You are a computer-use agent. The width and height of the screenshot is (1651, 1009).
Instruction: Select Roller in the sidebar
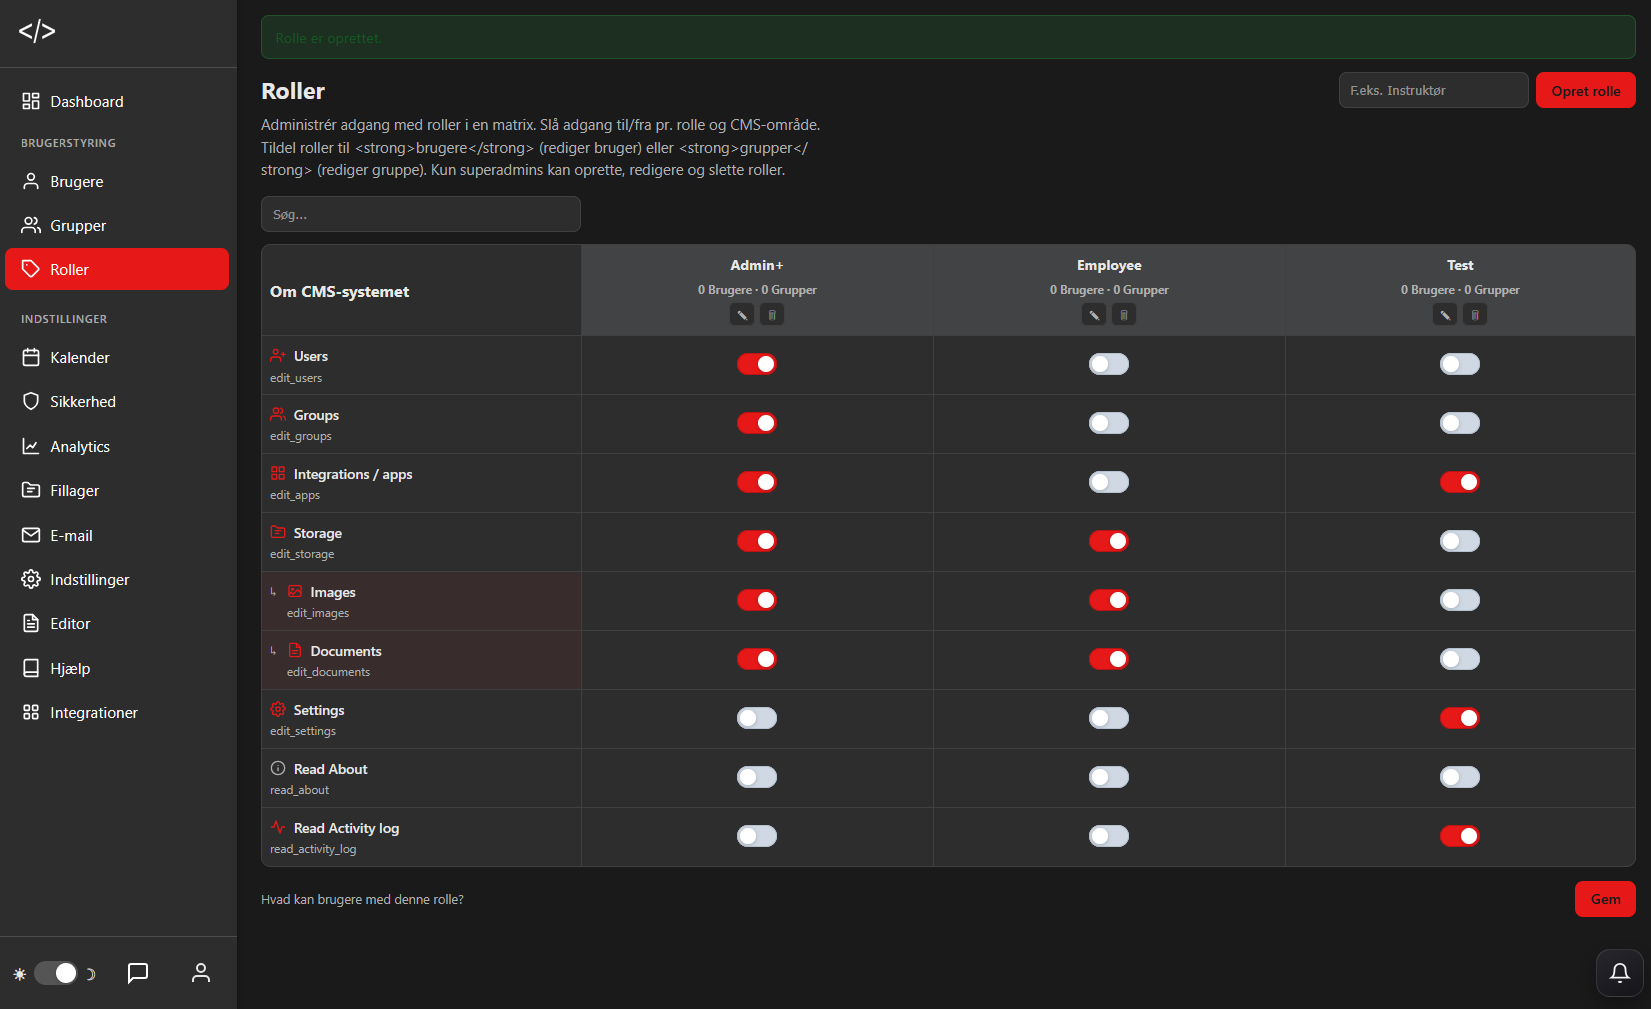117,269
